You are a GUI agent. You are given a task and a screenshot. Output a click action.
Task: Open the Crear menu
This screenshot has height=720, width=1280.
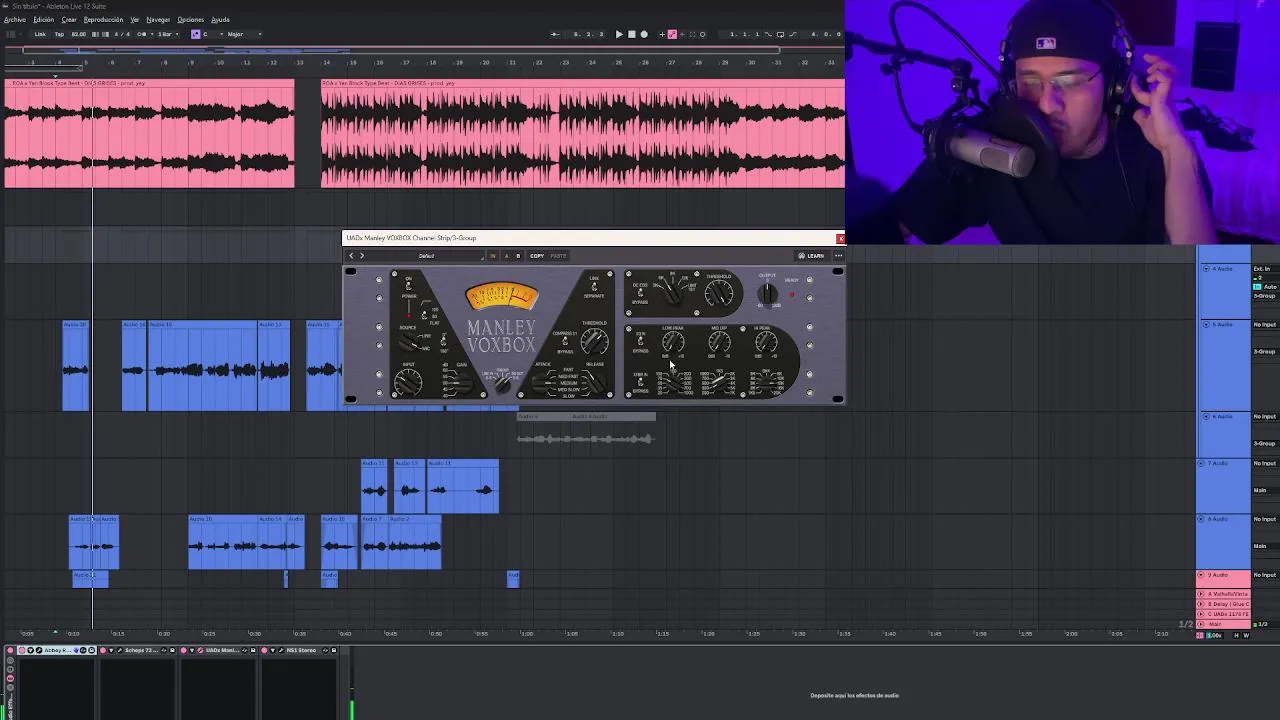pyautogui.click(x=69, y=20)
